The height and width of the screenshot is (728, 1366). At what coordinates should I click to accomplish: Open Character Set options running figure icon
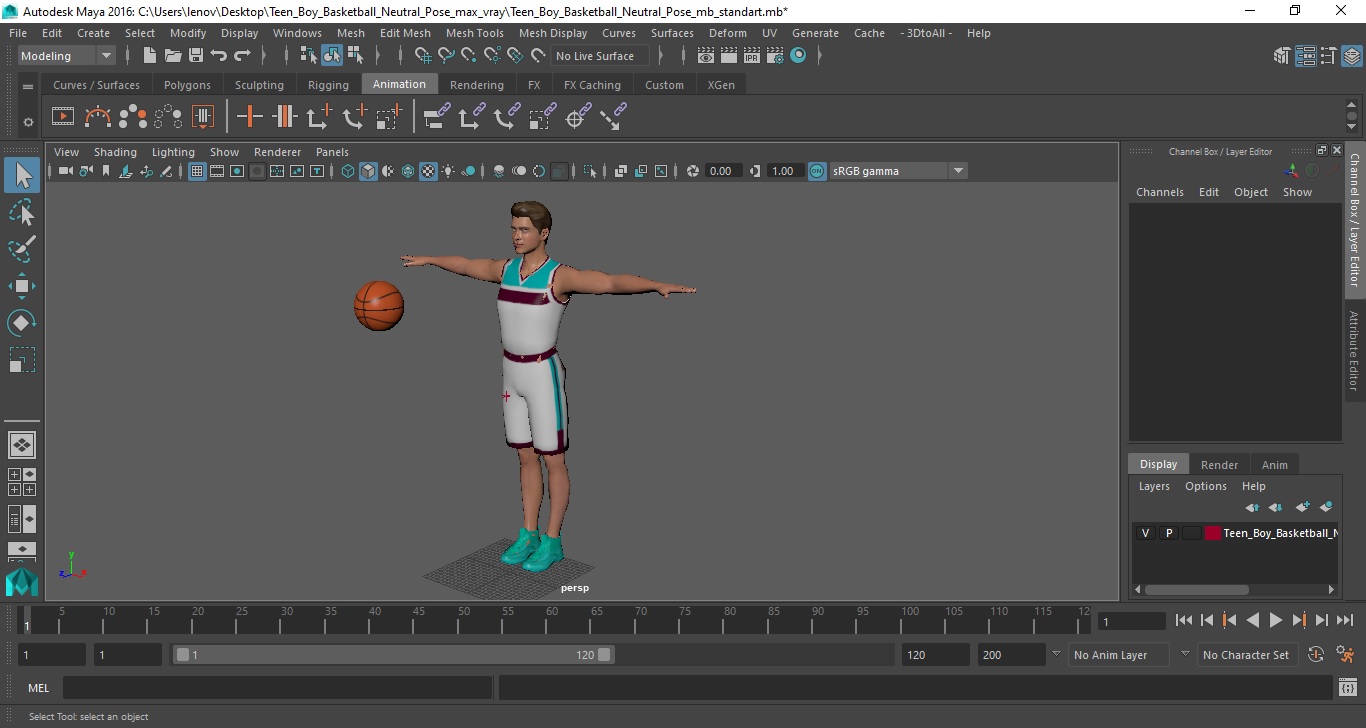point(1345,655)
